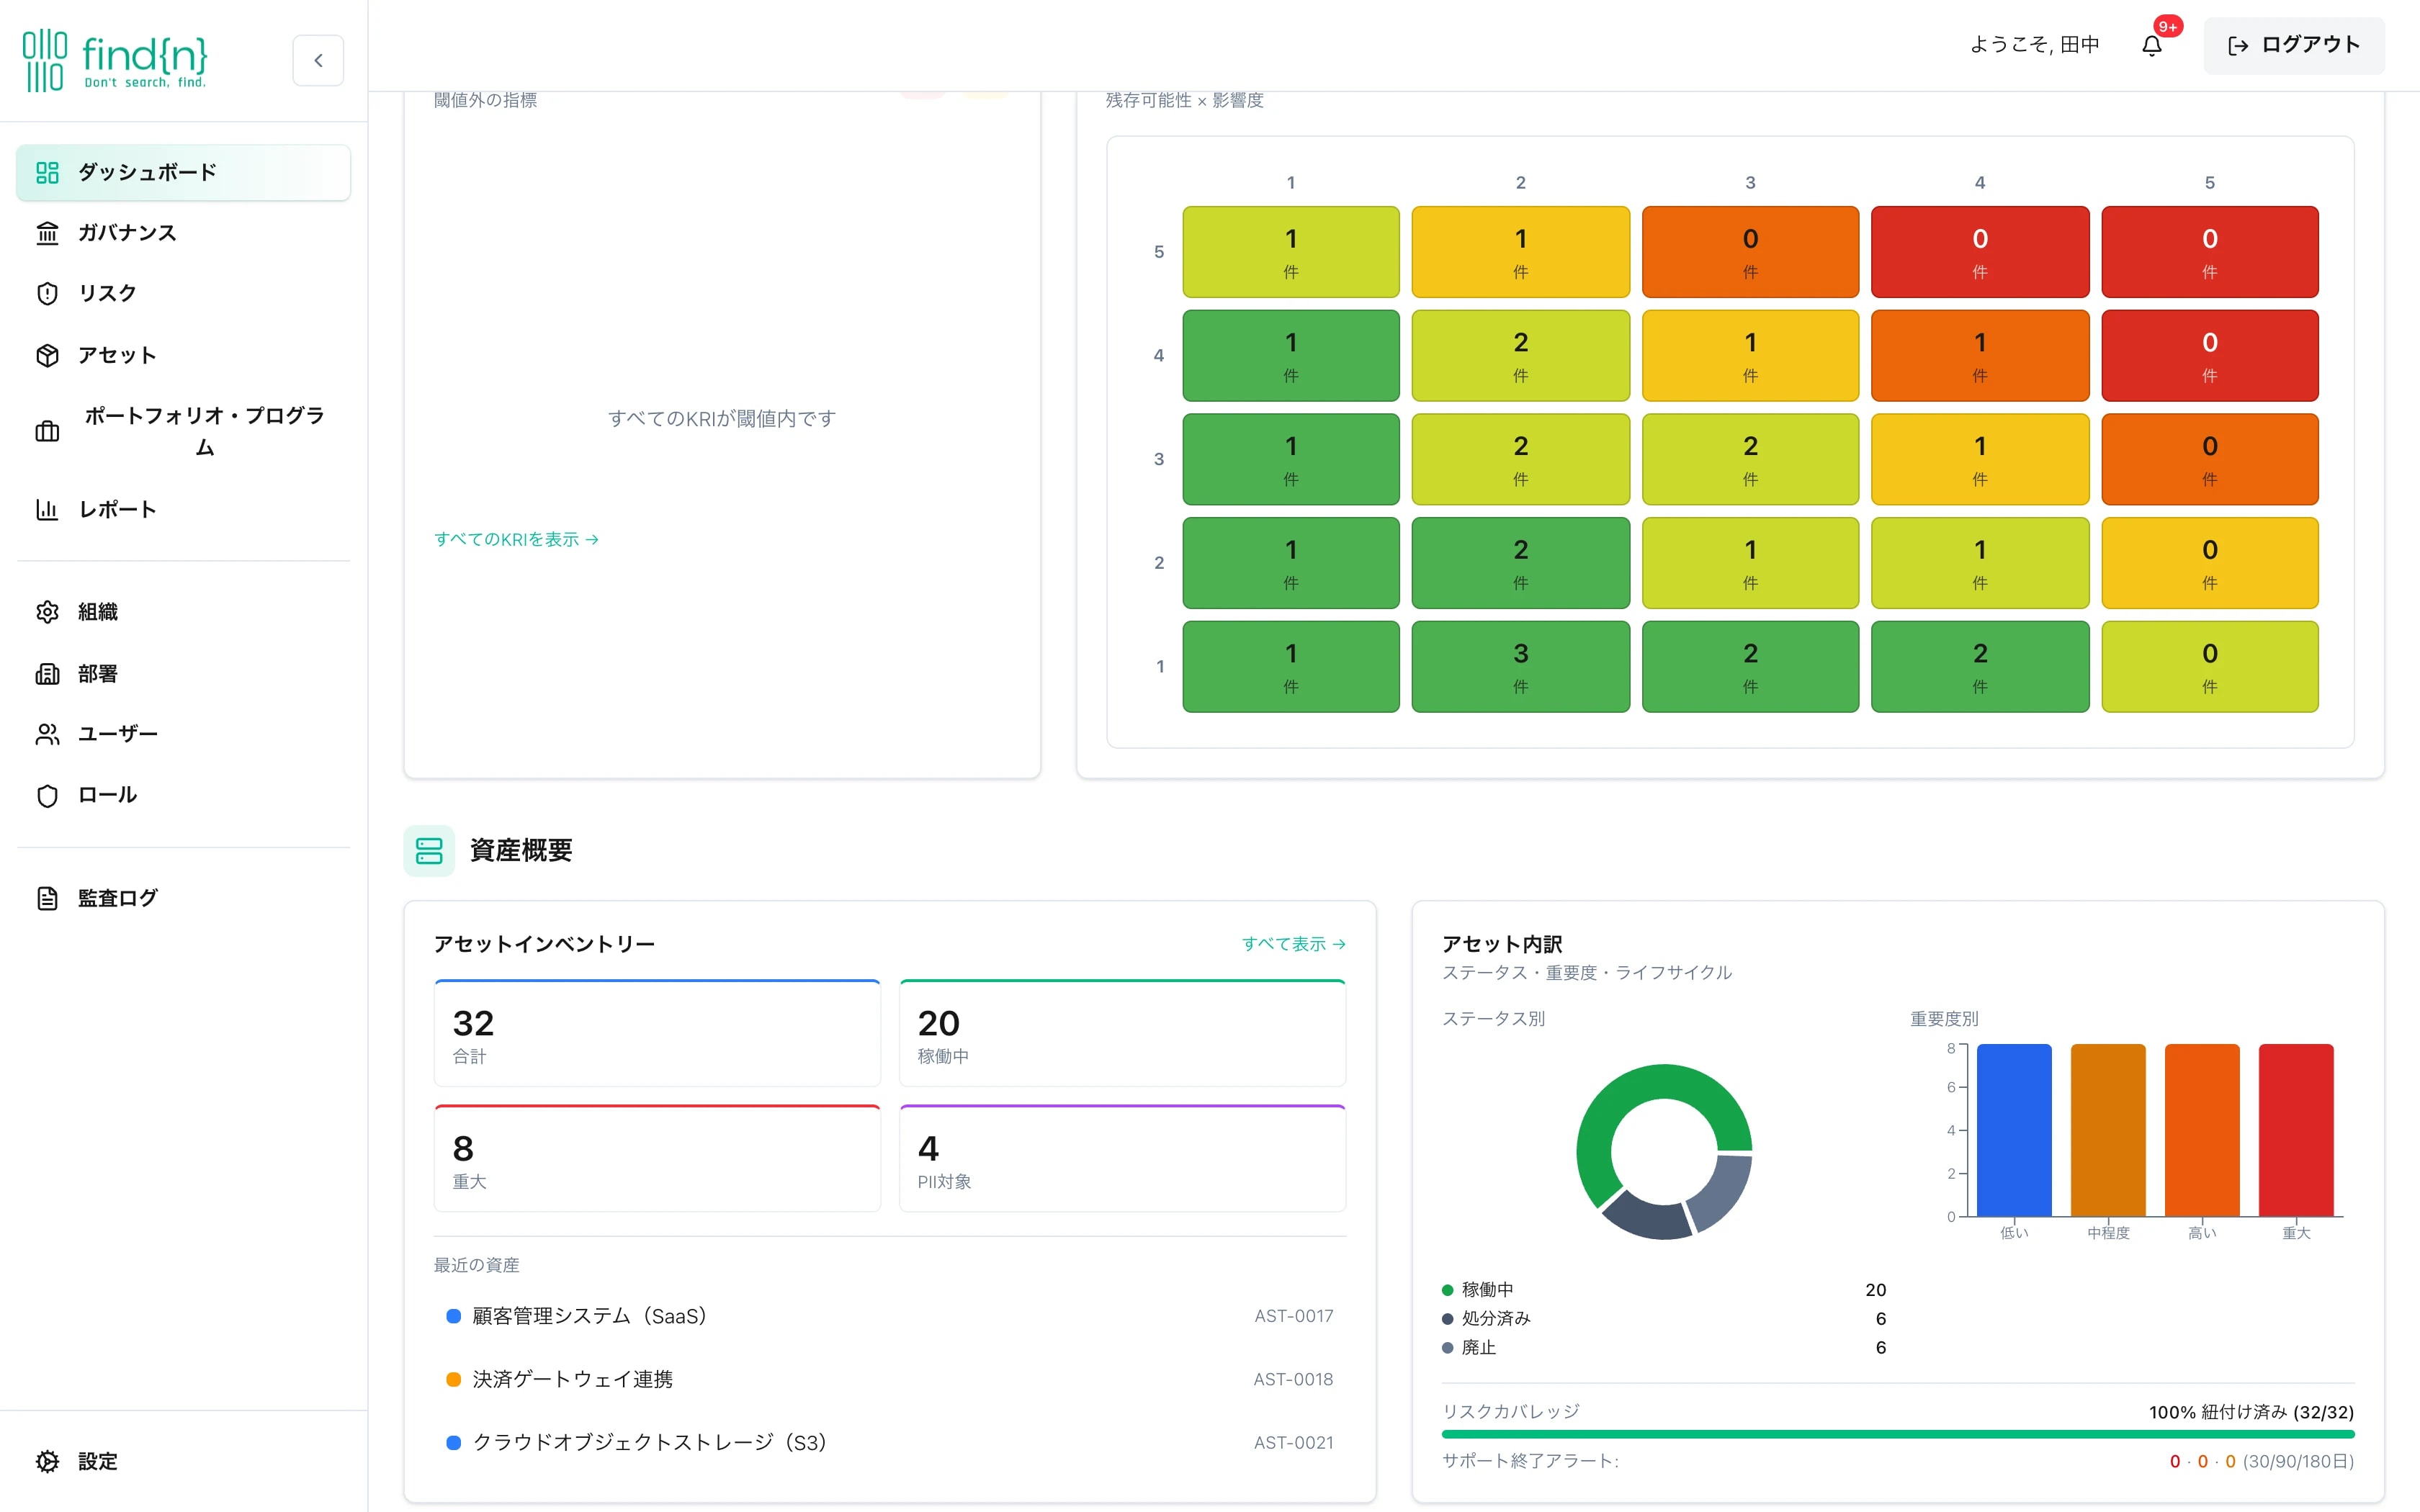The image size is (2420, 1512).
Task: Collapse the sidebar with chevron button
Action: (x=318, y=60)
